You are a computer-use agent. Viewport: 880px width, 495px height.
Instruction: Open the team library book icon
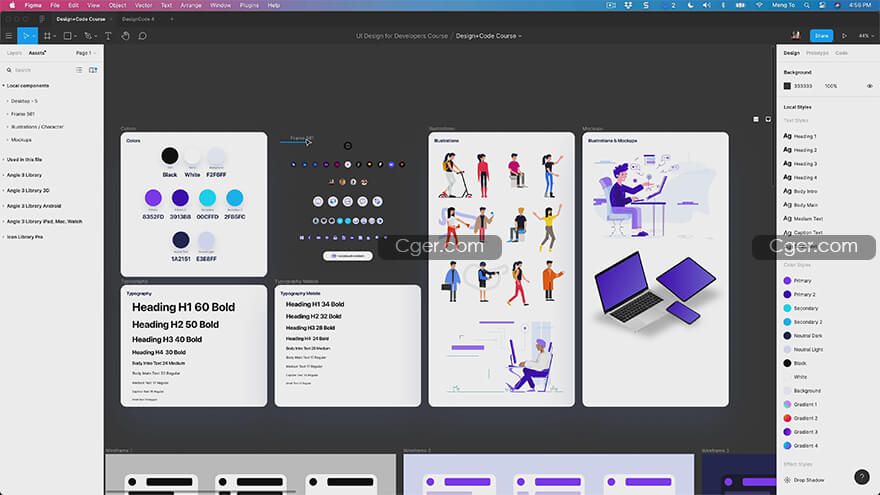pos(93,70)
